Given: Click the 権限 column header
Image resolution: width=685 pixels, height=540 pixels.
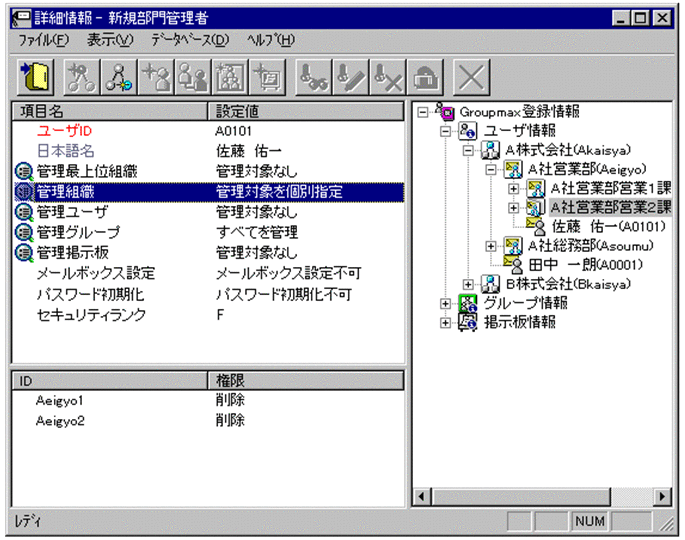Looking at the screenshot, I should point(306,381).
